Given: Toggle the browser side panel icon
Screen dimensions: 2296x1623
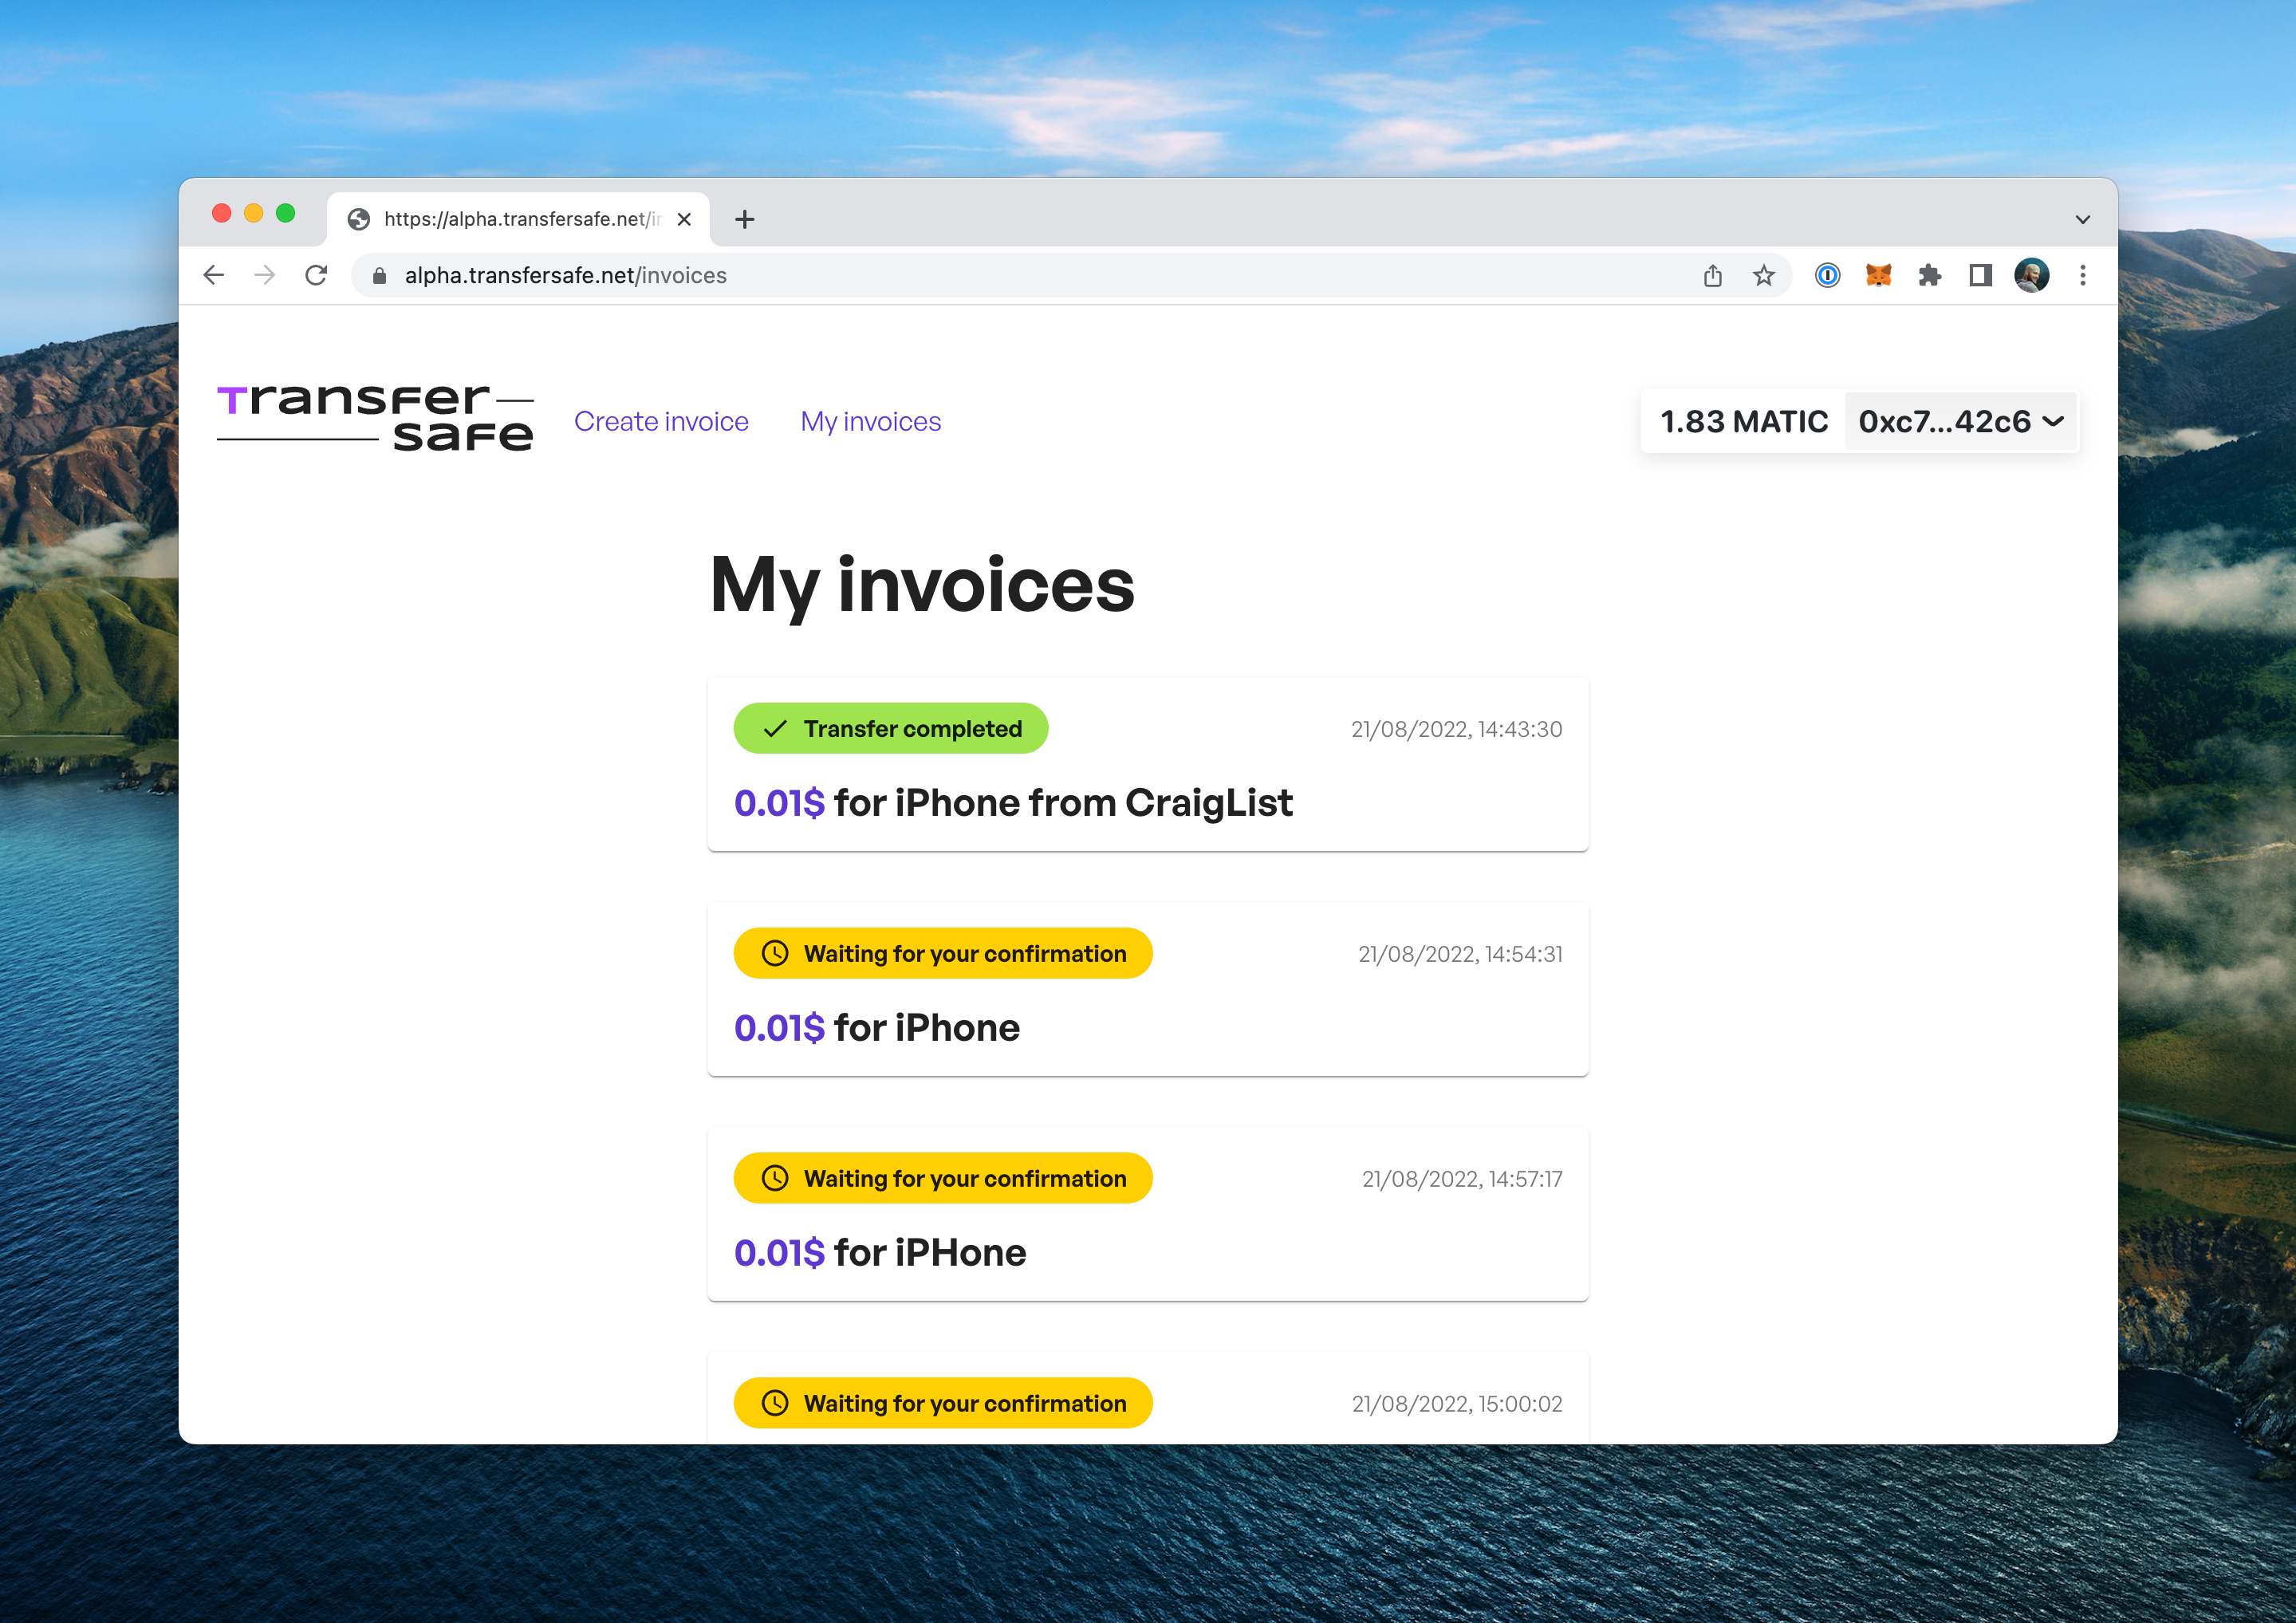Looking at the screenshot, I should tap(1980, 275).
